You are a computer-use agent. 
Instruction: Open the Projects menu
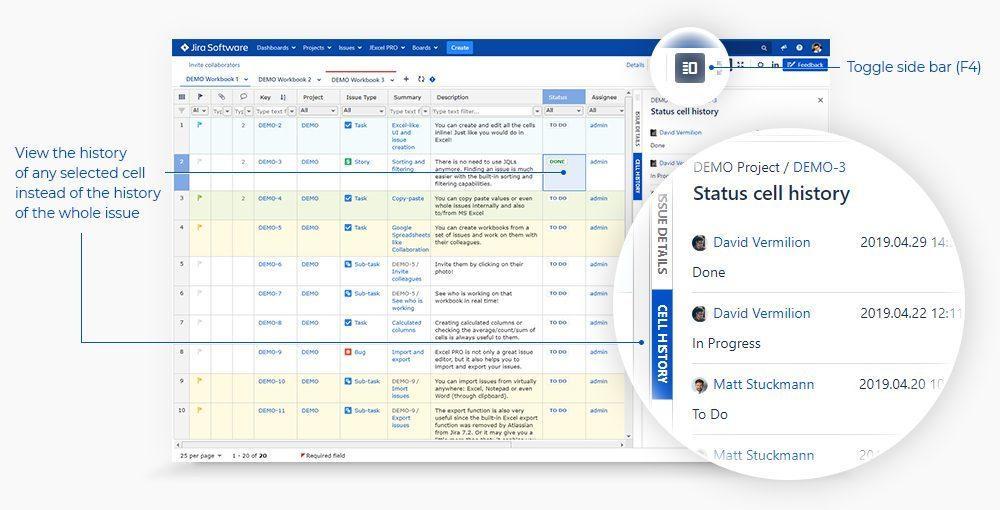pyautogui.click(x=317, y=48)
